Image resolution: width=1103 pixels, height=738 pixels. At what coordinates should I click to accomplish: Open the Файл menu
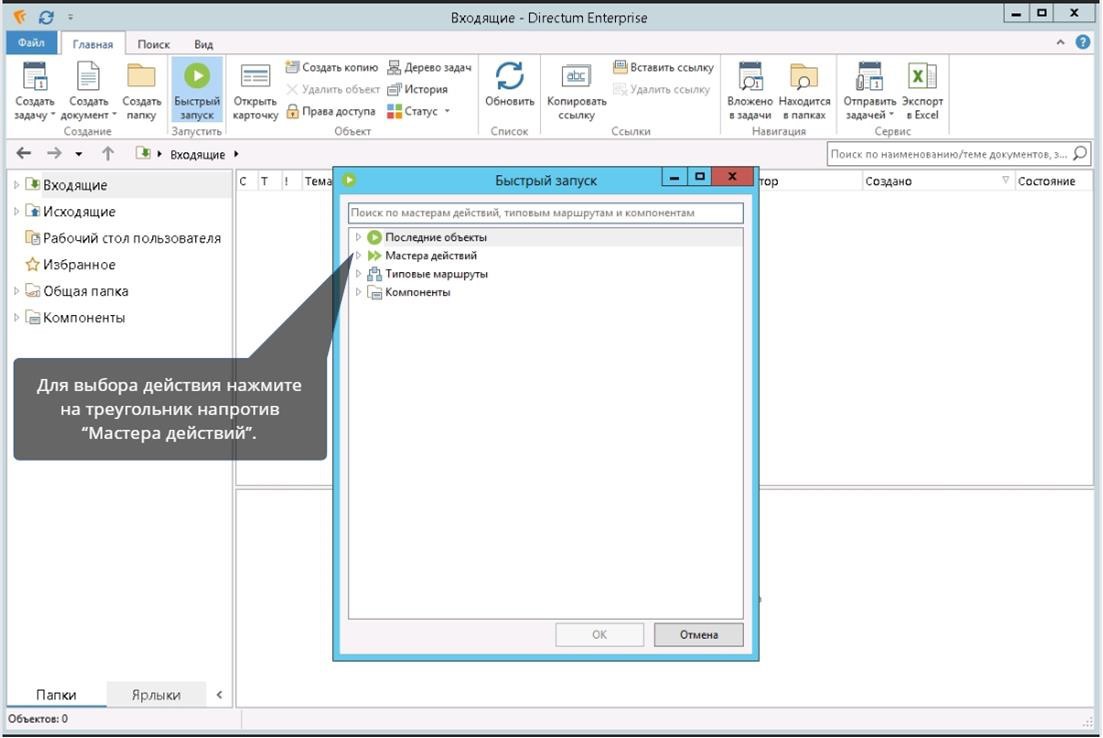(31, 43)
